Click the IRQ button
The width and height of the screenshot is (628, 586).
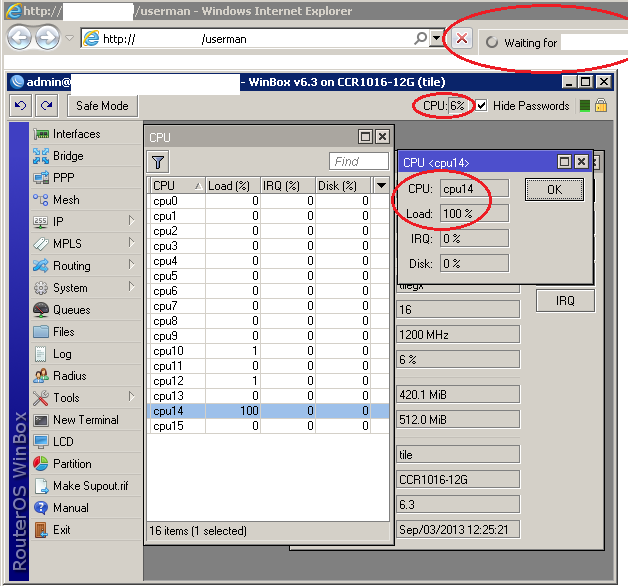click(565, 301)
